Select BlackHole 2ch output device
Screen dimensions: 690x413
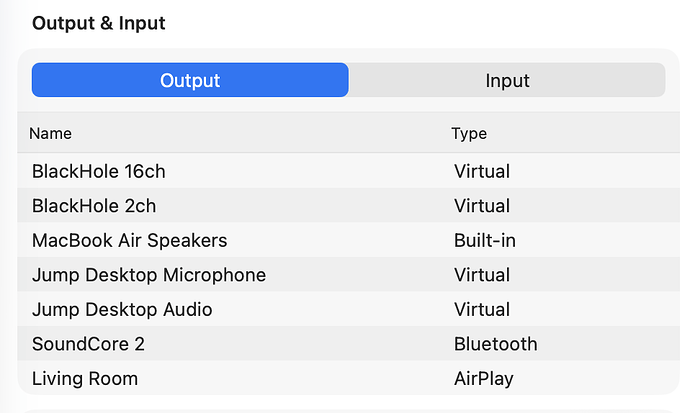[x=94, y=206]
